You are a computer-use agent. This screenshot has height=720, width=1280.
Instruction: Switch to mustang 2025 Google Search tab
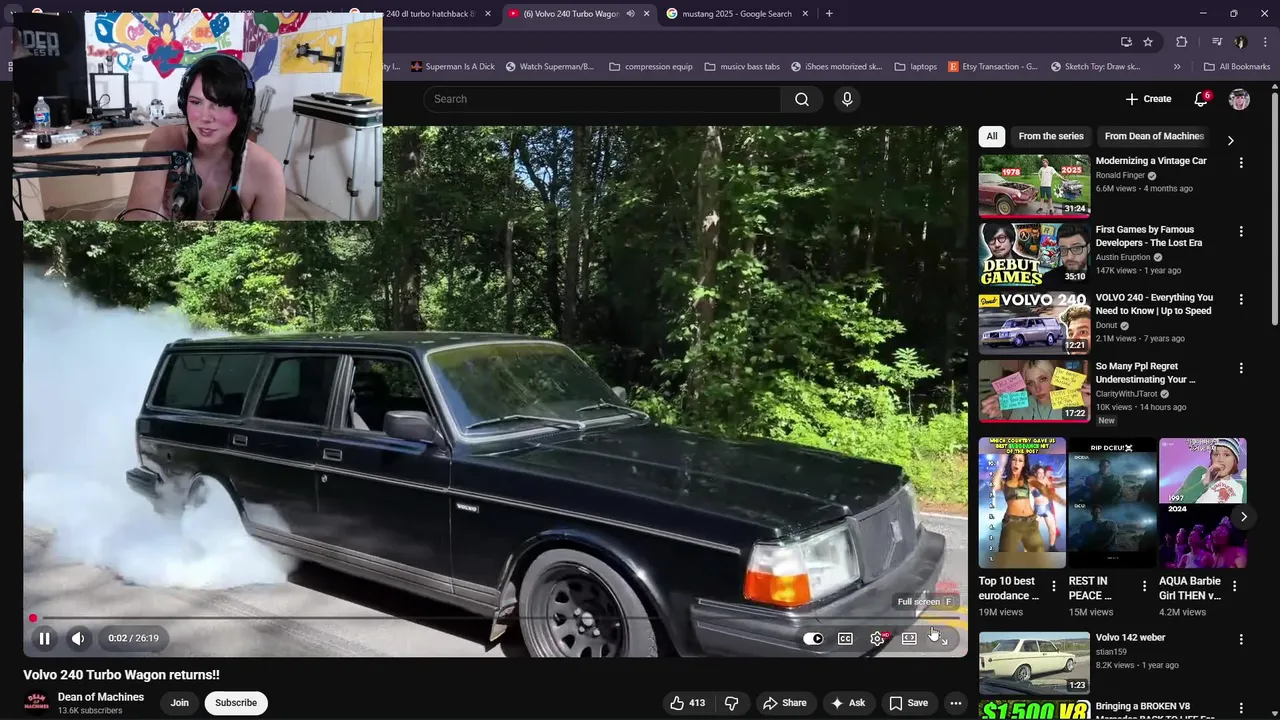737,14
